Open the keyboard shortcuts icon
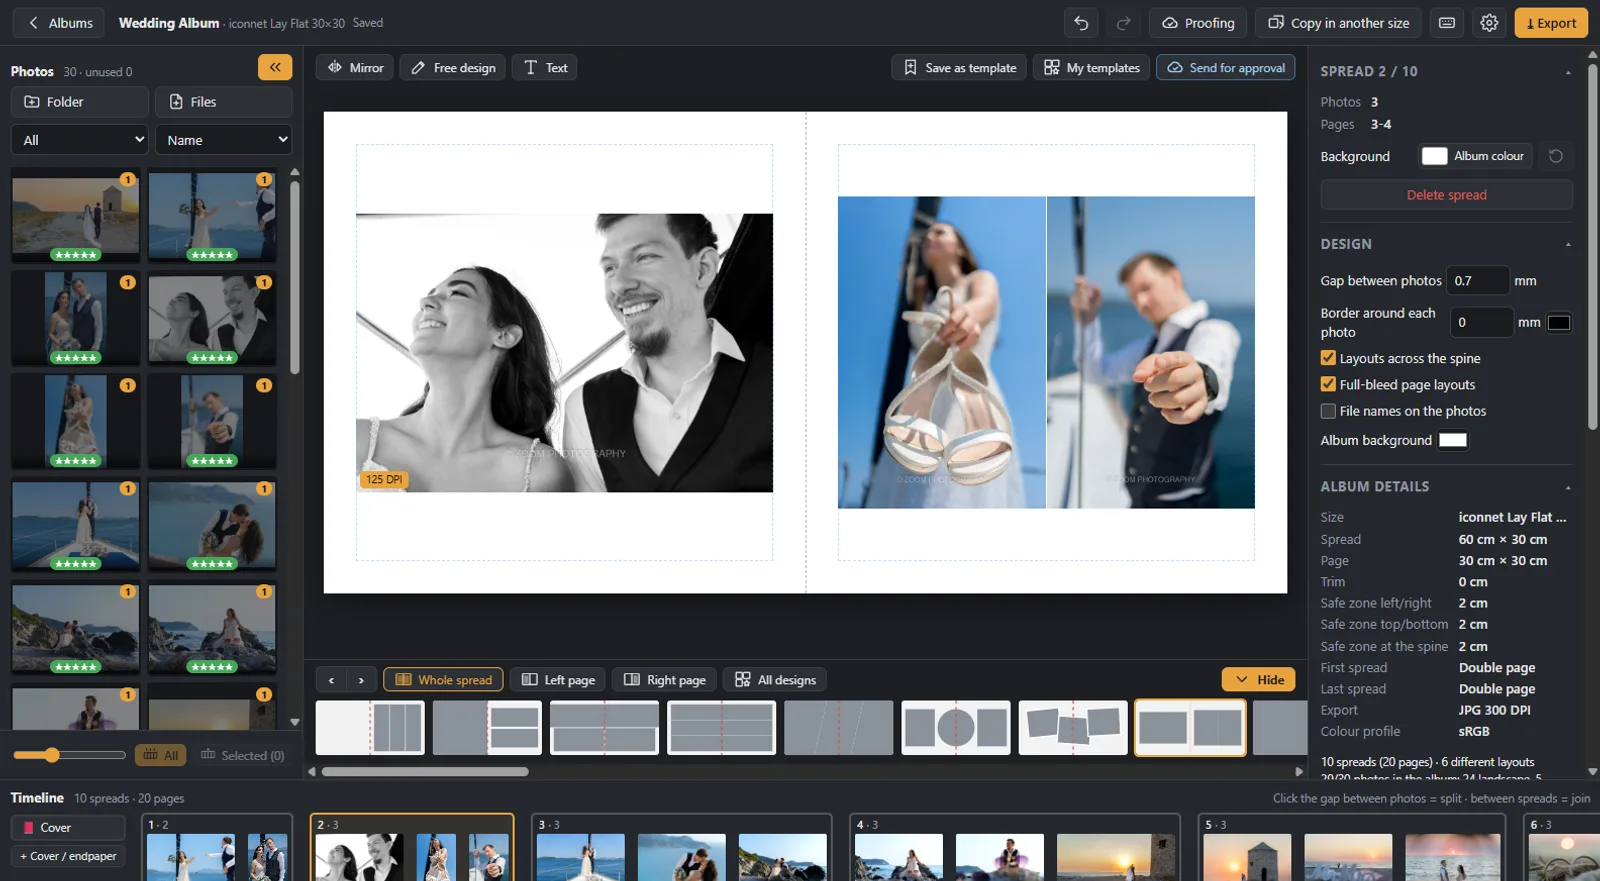The width and height of the screenshot is (1600, 881). click(1447, 23)
